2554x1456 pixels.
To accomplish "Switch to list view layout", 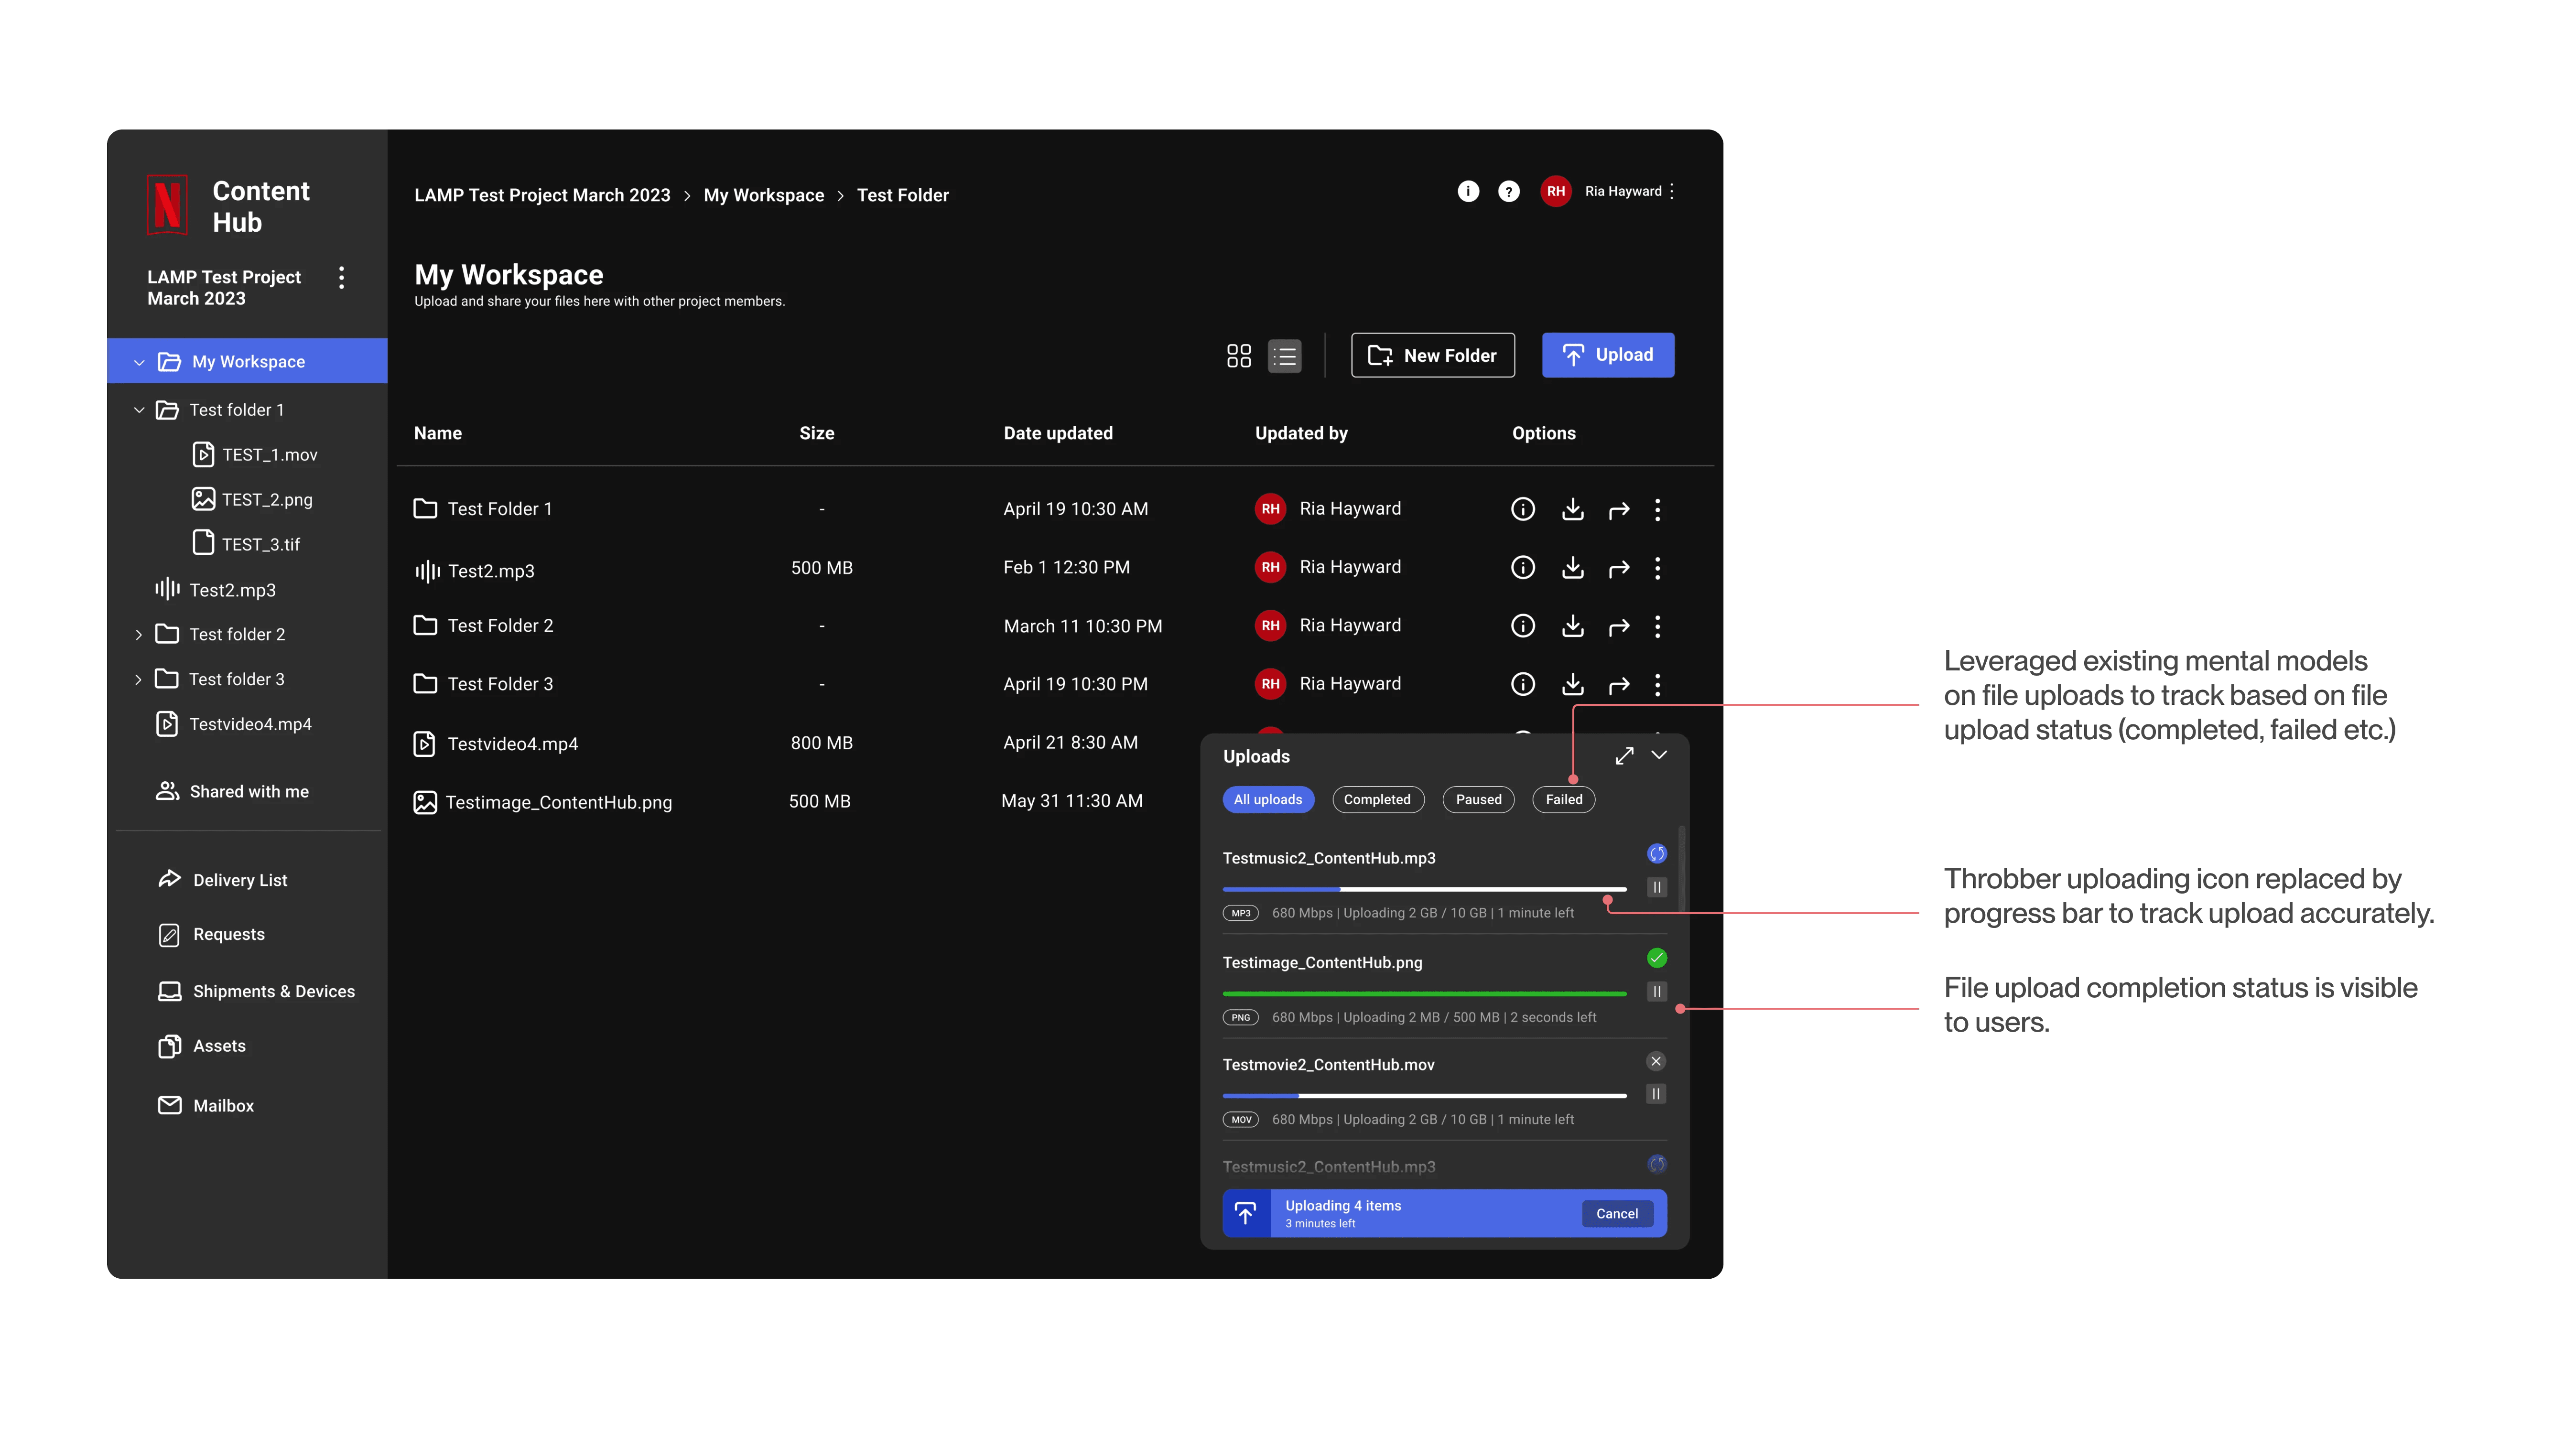I will click(x=1284, y=356).
